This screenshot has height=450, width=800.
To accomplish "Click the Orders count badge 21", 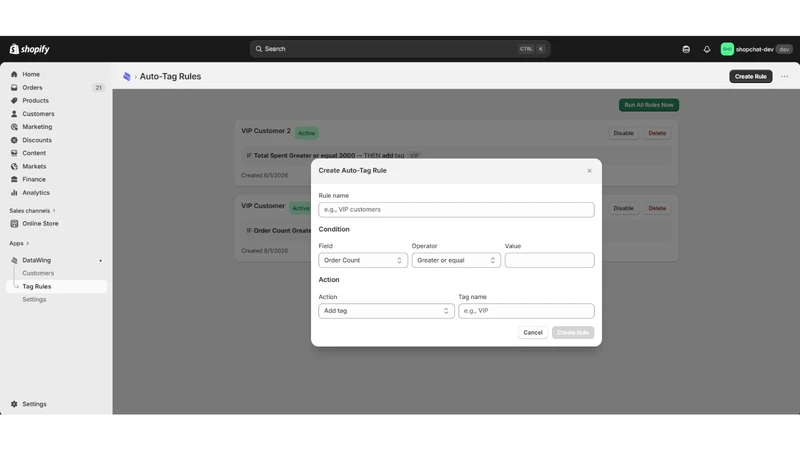I will point(98,88).
